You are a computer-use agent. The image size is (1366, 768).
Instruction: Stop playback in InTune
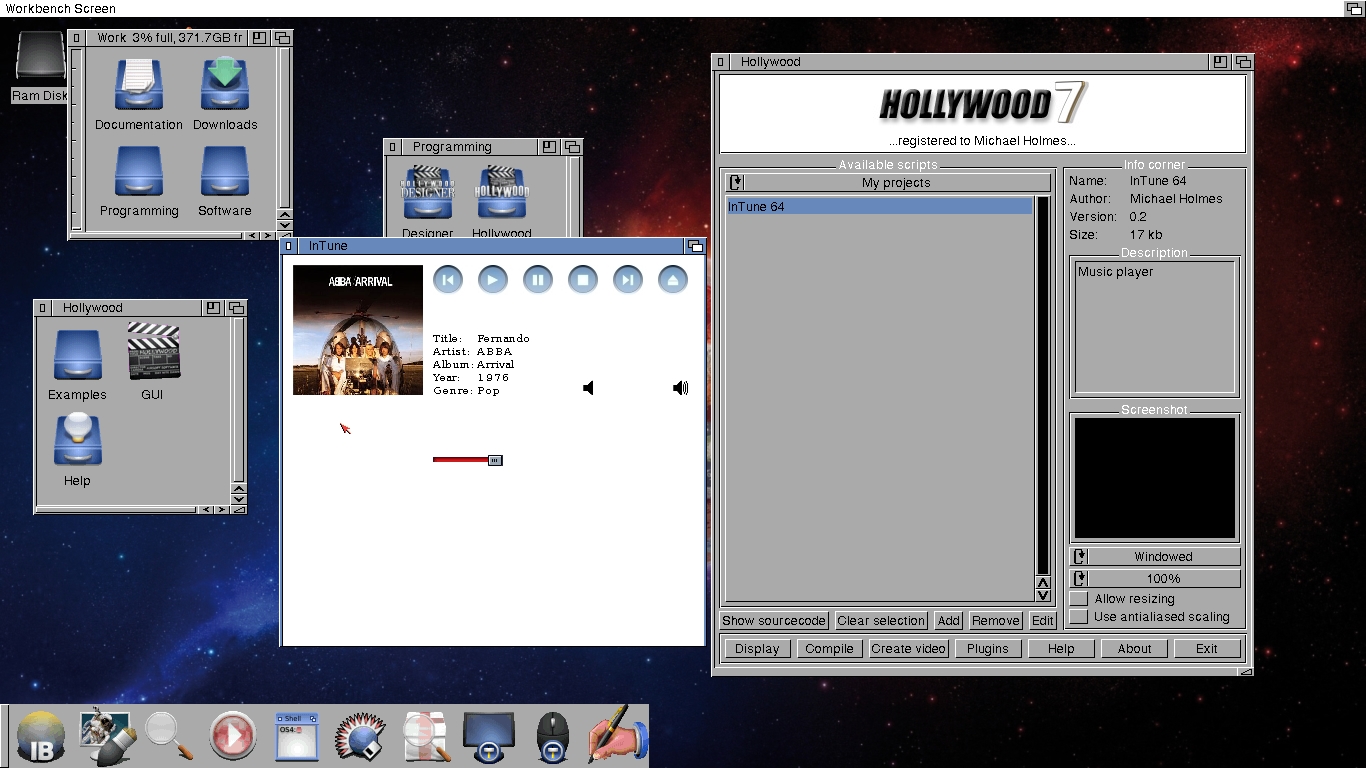pos(582,280)
